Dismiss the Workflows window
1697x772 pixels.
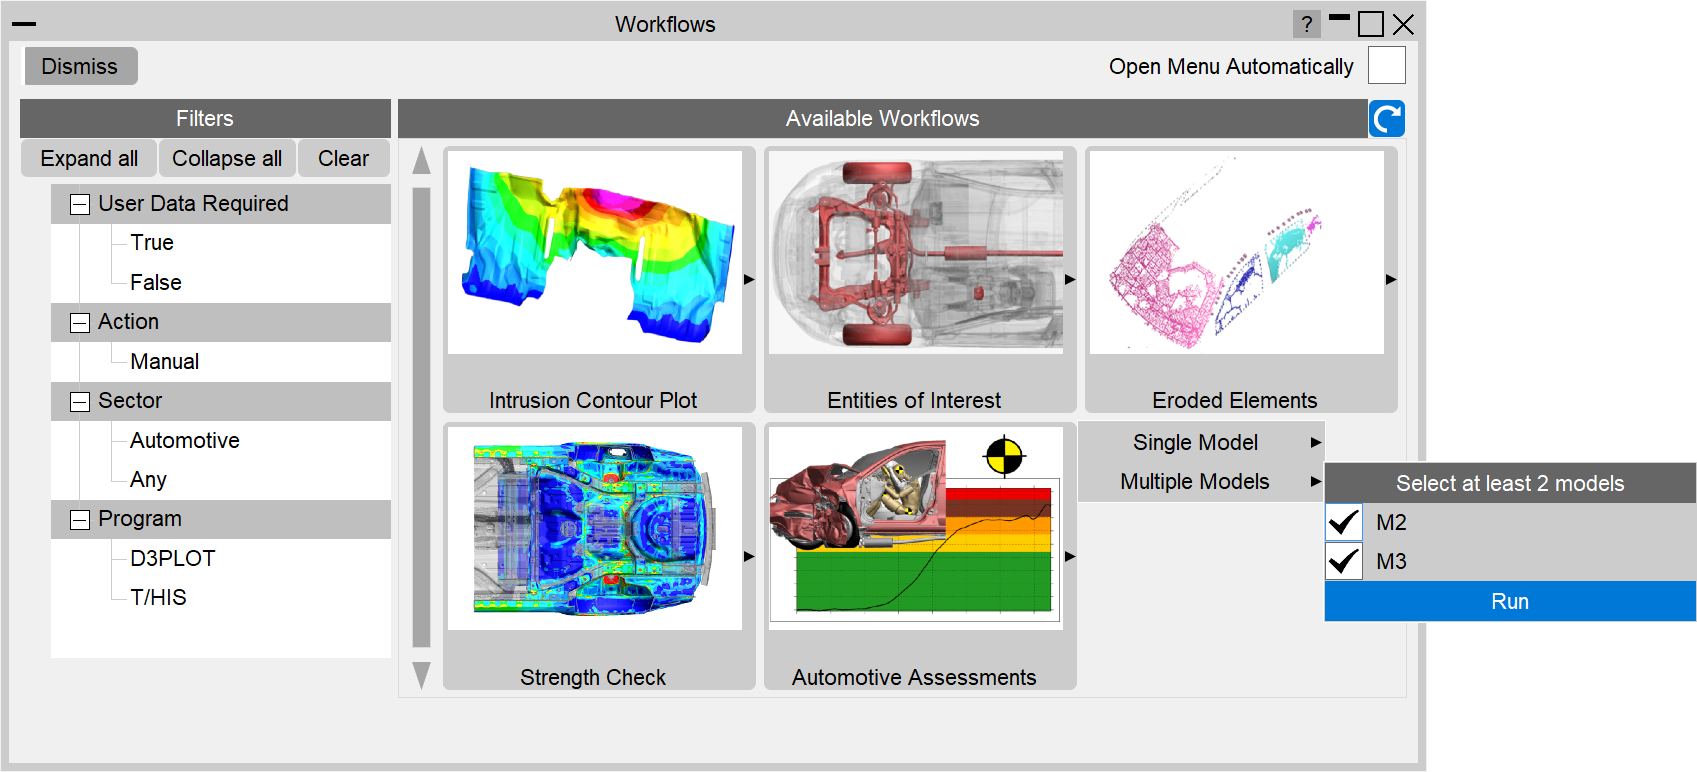coord(80,66)
